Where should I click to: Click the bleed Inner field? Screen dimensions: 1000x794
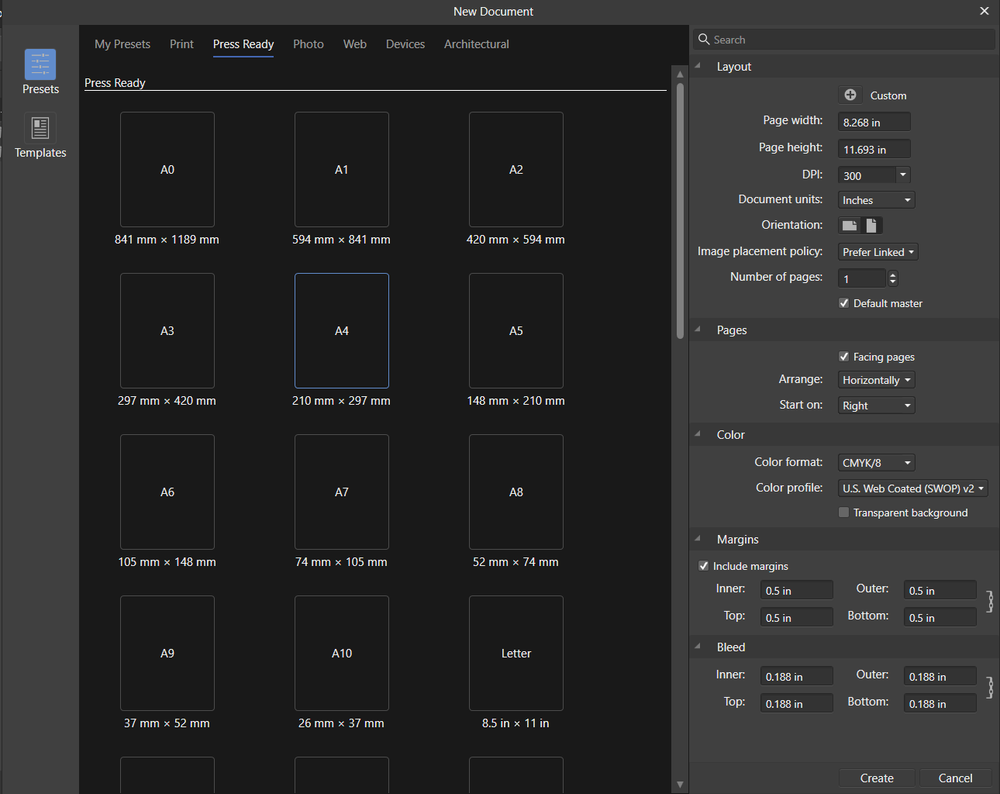[797, 676]
